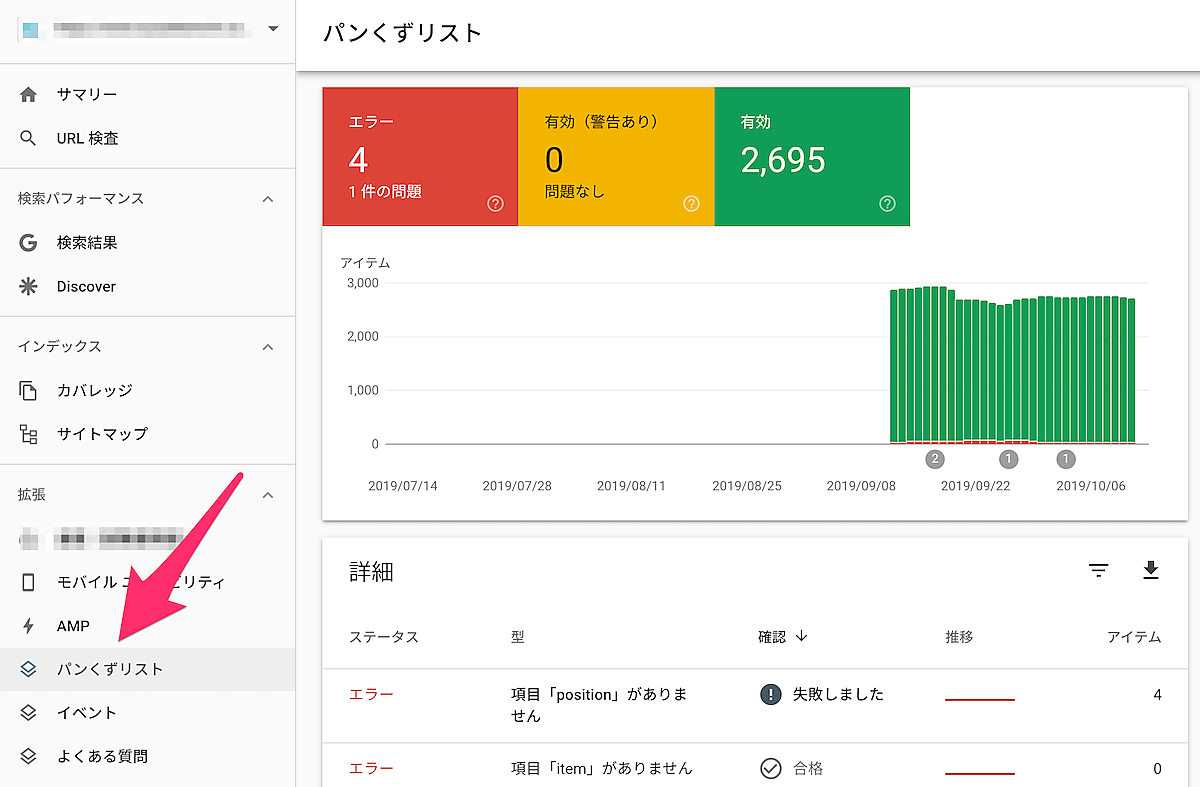Screen dimensions: 1200x787
Task: Click the filter icon in 詳細 section
Action: click(1099, 571)
